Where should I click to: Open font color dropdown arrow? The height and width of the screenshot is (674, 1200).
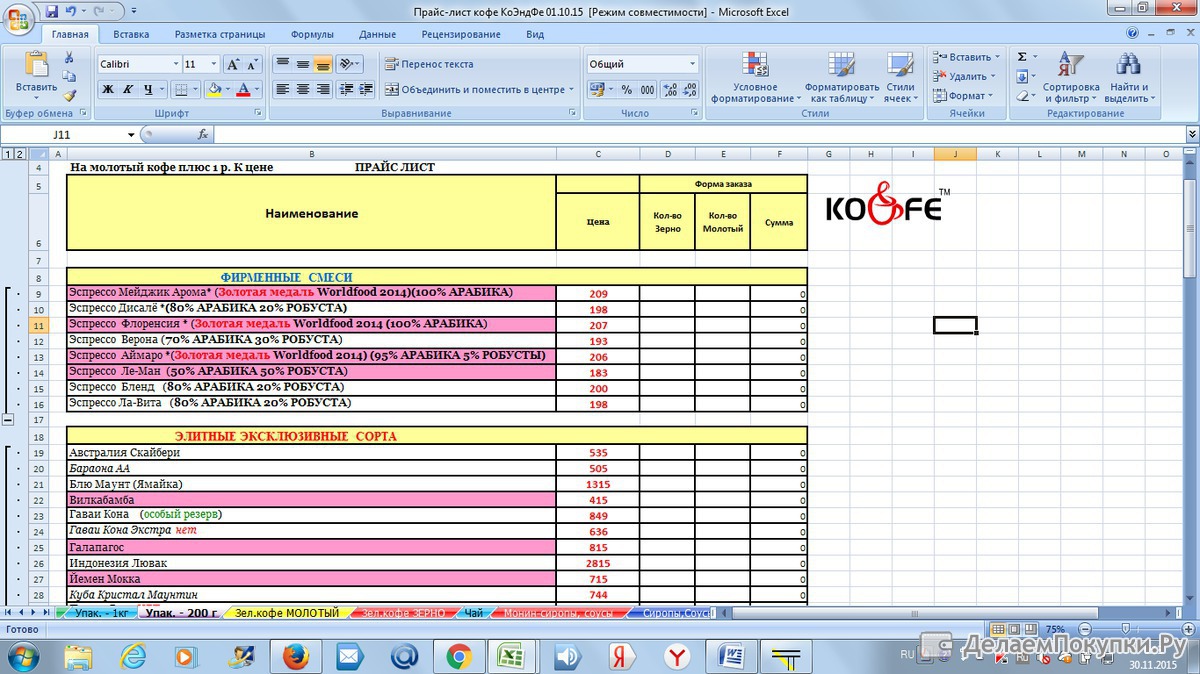[258, 89]
